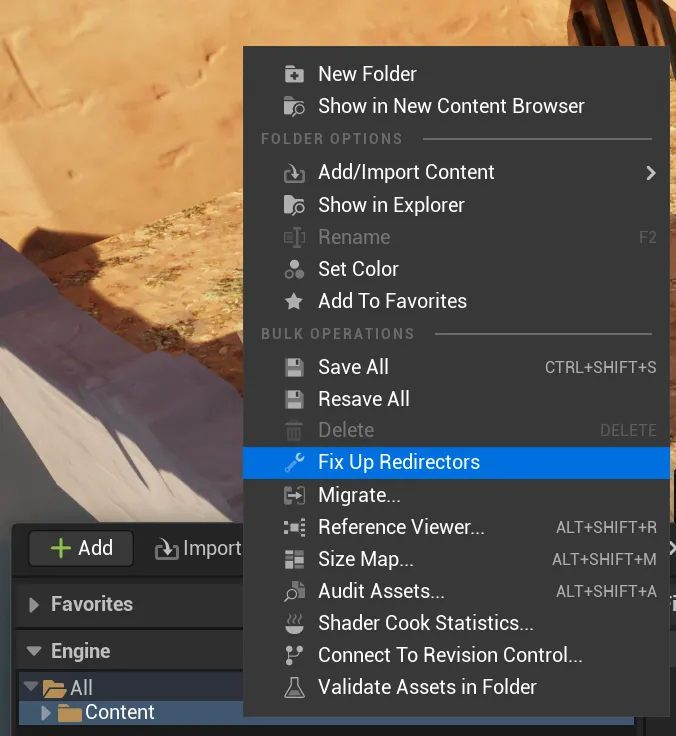The image size is (676, 736).
Task: Click the CTRL+SHIFT+S shortcut text
Action: pos(600,368)
